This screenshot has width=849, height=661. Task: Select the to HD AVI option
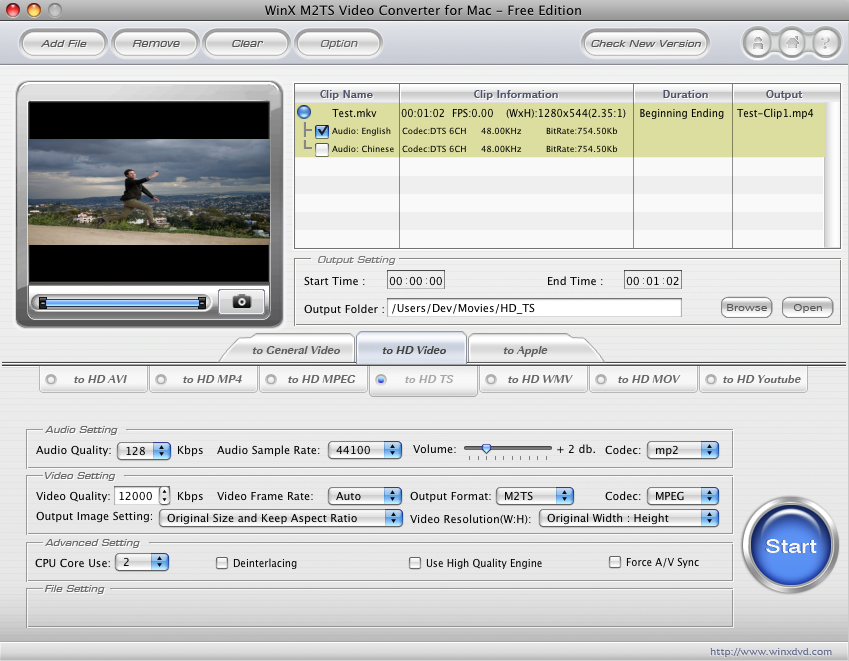(93, 379)
